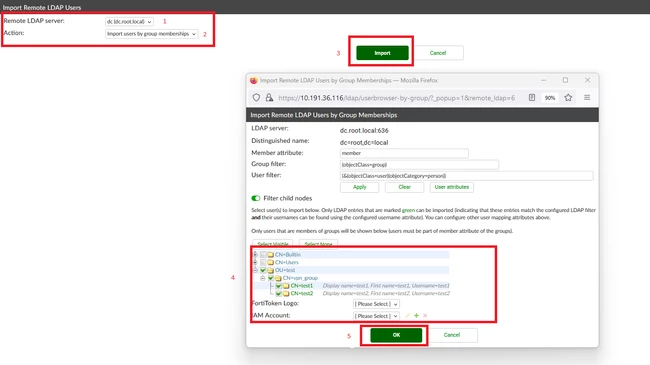Expand the CN=Users tree node
This screenshot has width=650, height=365.
(x=255, y=263)
